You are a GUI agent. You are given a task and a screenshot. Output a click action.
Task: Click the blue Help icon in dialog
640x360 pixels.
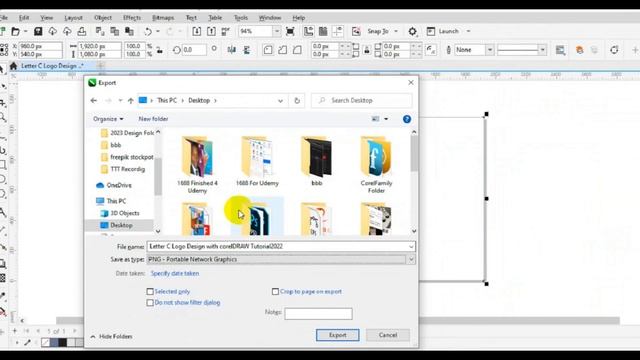coord(407,119)
